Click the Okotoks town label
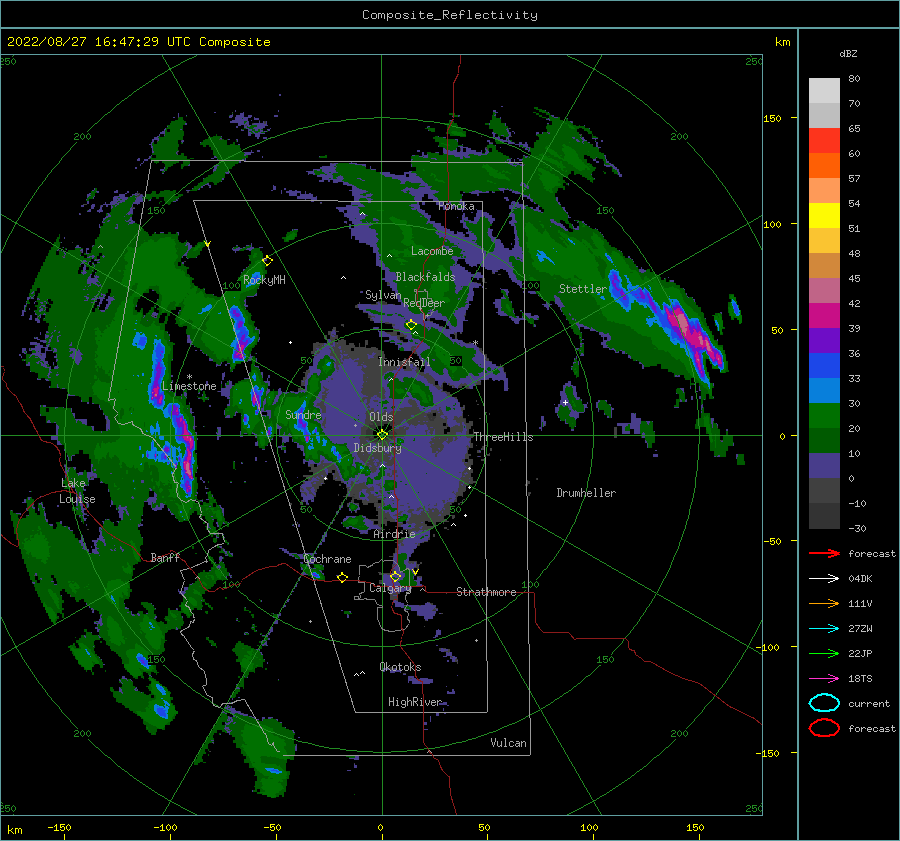The image size is (900, 841). tap(400, 666)
